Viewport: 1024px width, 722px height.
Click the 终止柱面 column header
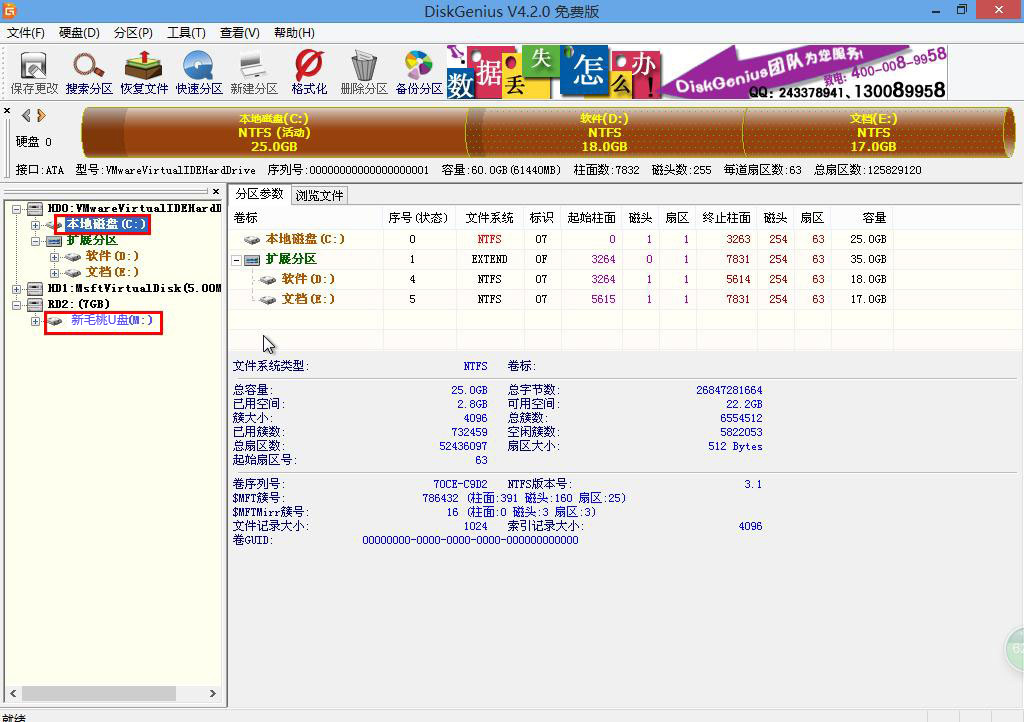pyautogui.click(x=726, y=217)
